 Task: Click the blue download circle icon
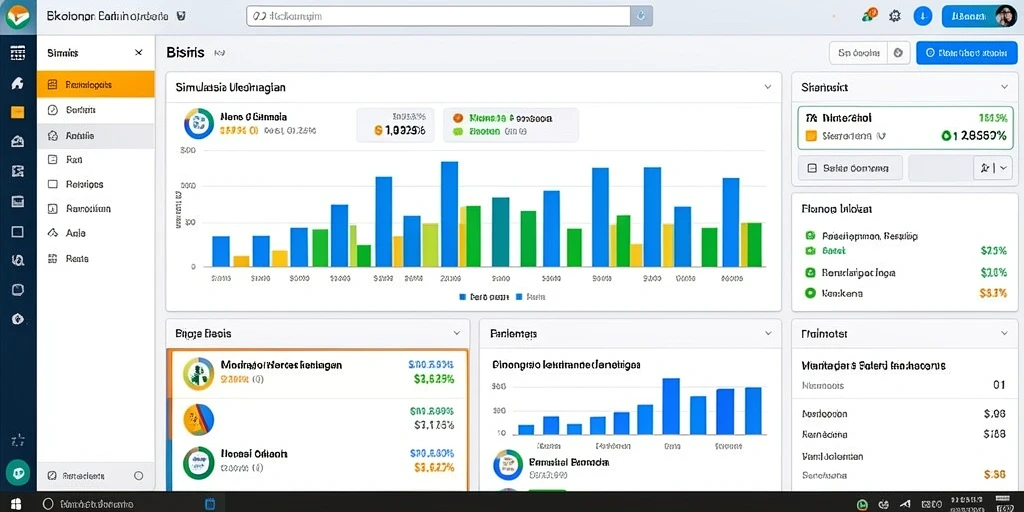[922, 16]
